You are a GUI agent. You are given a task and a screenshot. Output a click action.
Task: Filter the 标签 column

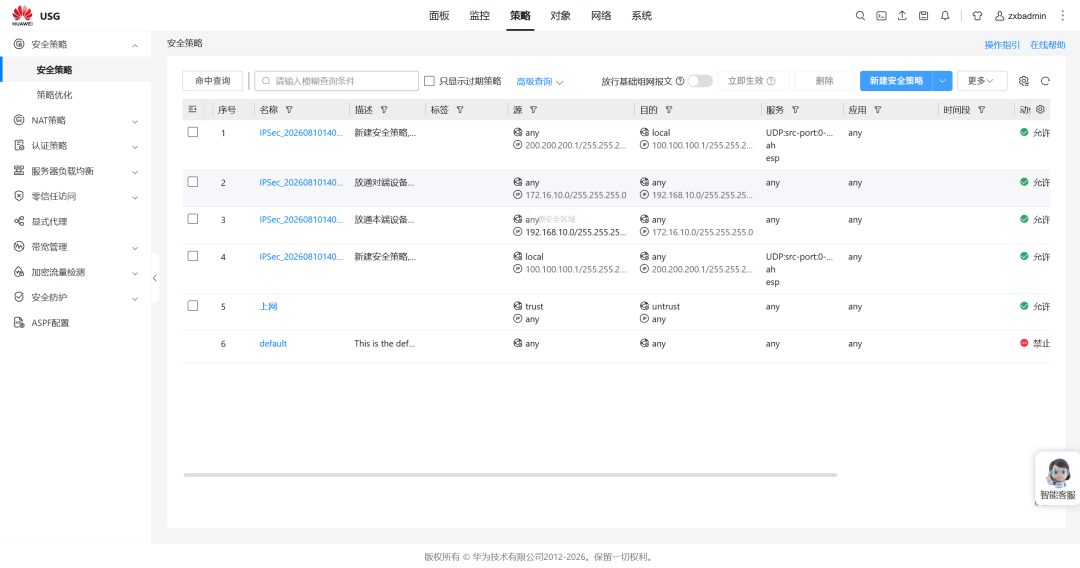[460, 109]
